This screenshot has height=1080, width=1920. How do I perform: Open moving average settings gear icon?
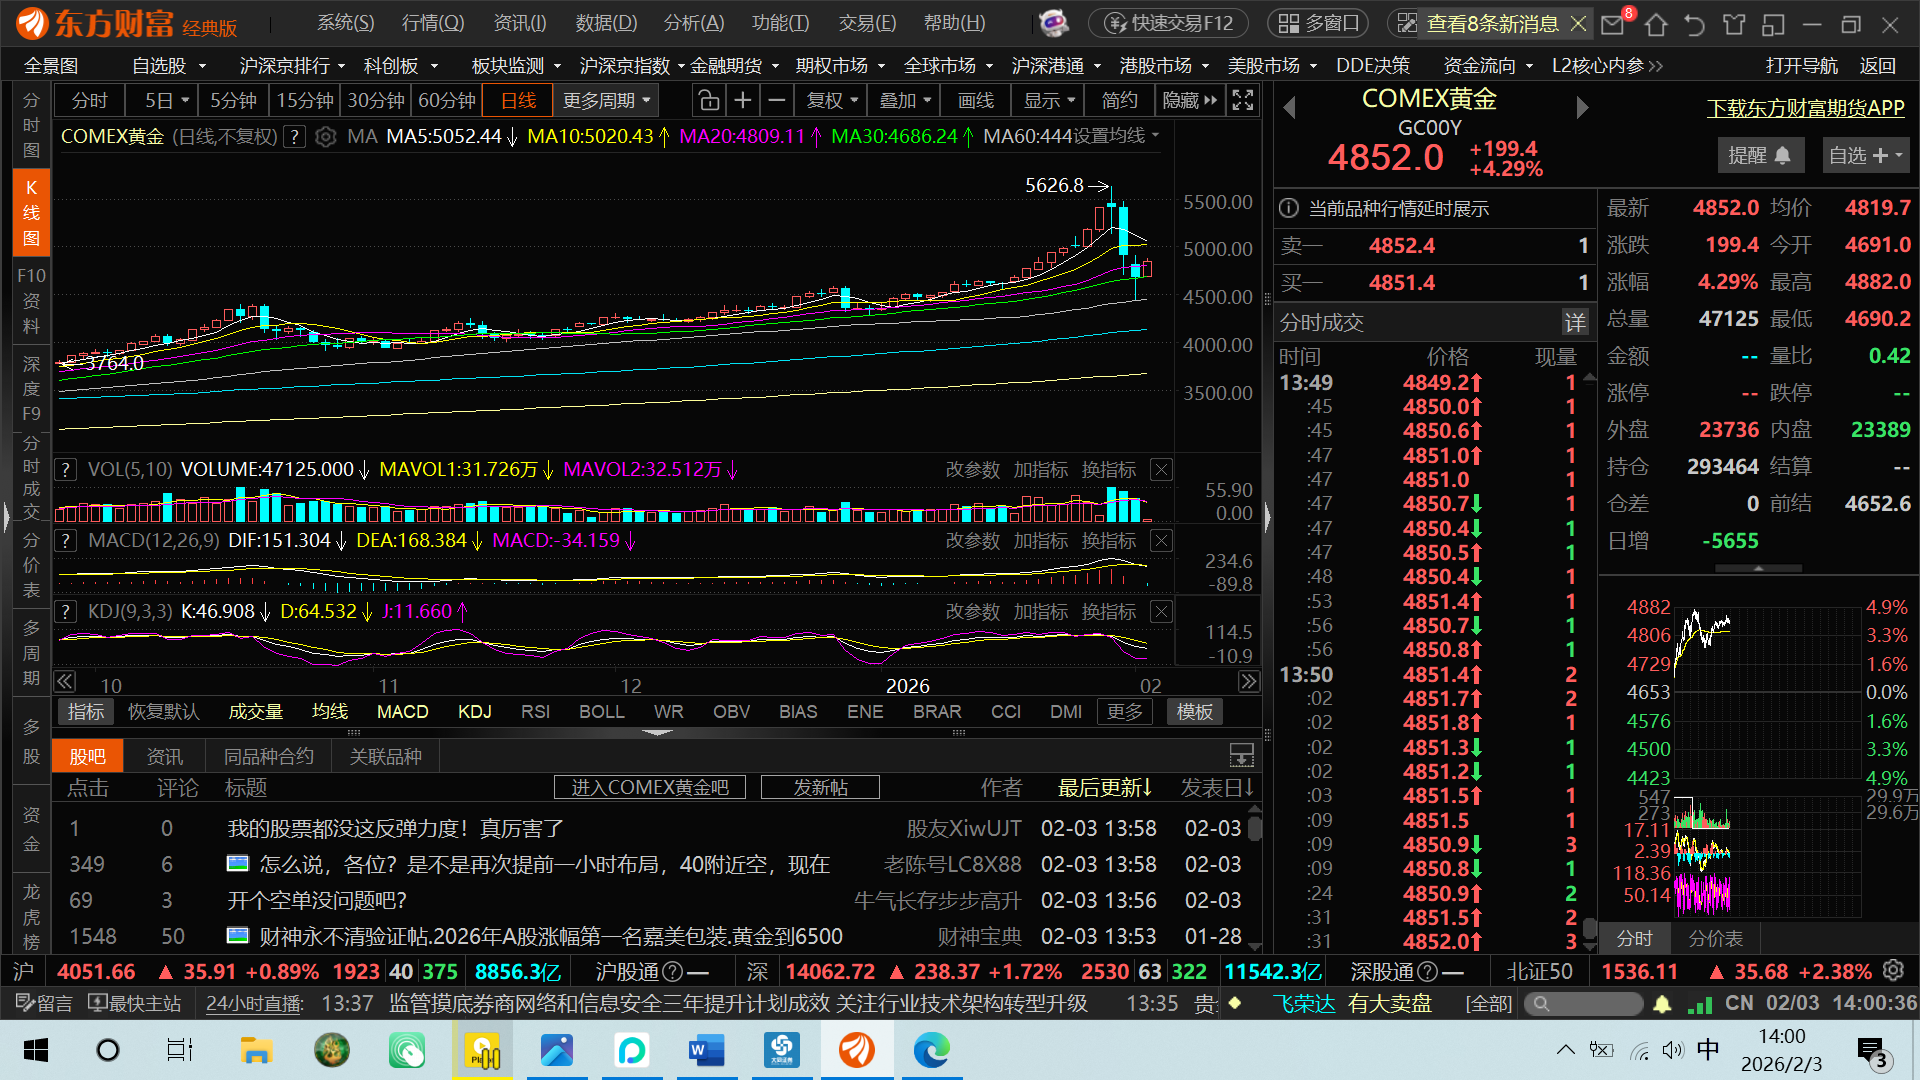325,137
